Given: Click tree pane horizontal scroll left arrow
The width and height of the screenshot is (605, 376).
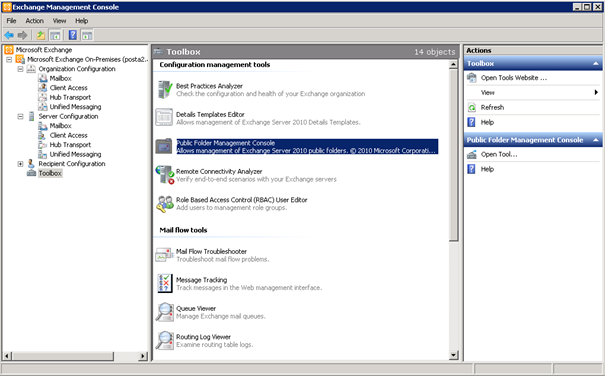Looking at the screenshot, I should pyautogui.click(x=7, y=356).
